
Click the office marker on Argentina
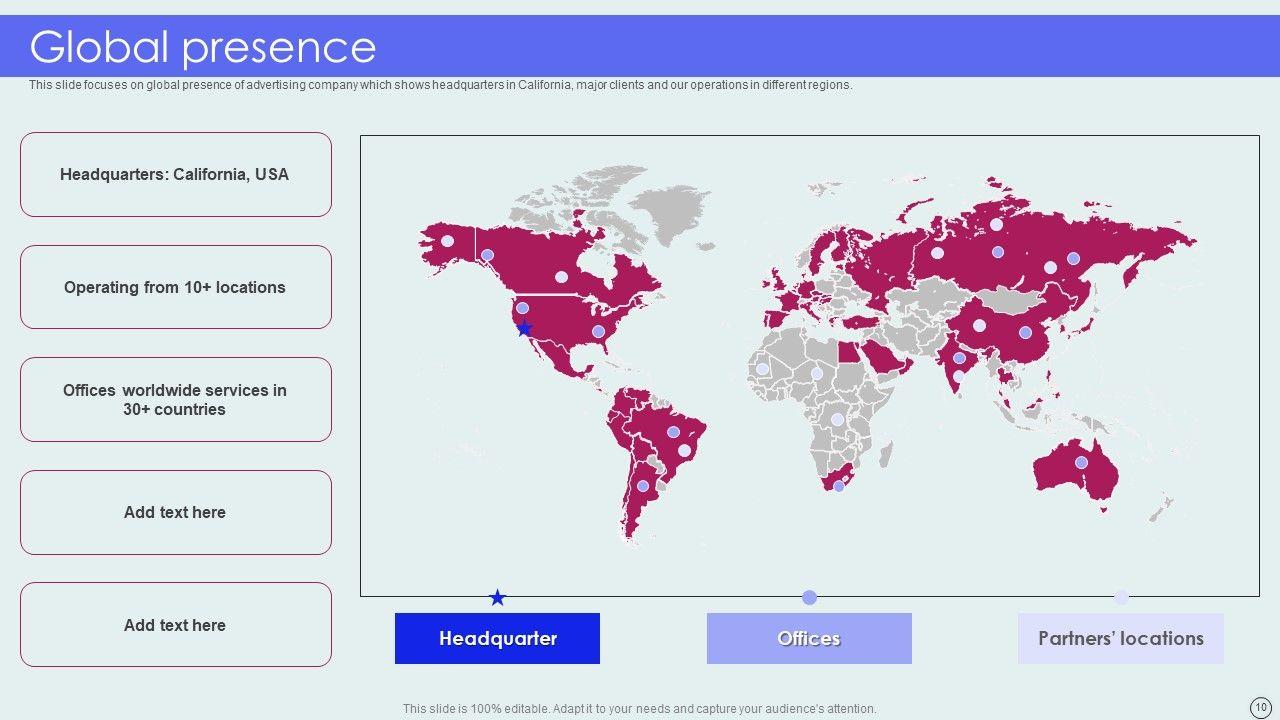[x=643, y=486]
